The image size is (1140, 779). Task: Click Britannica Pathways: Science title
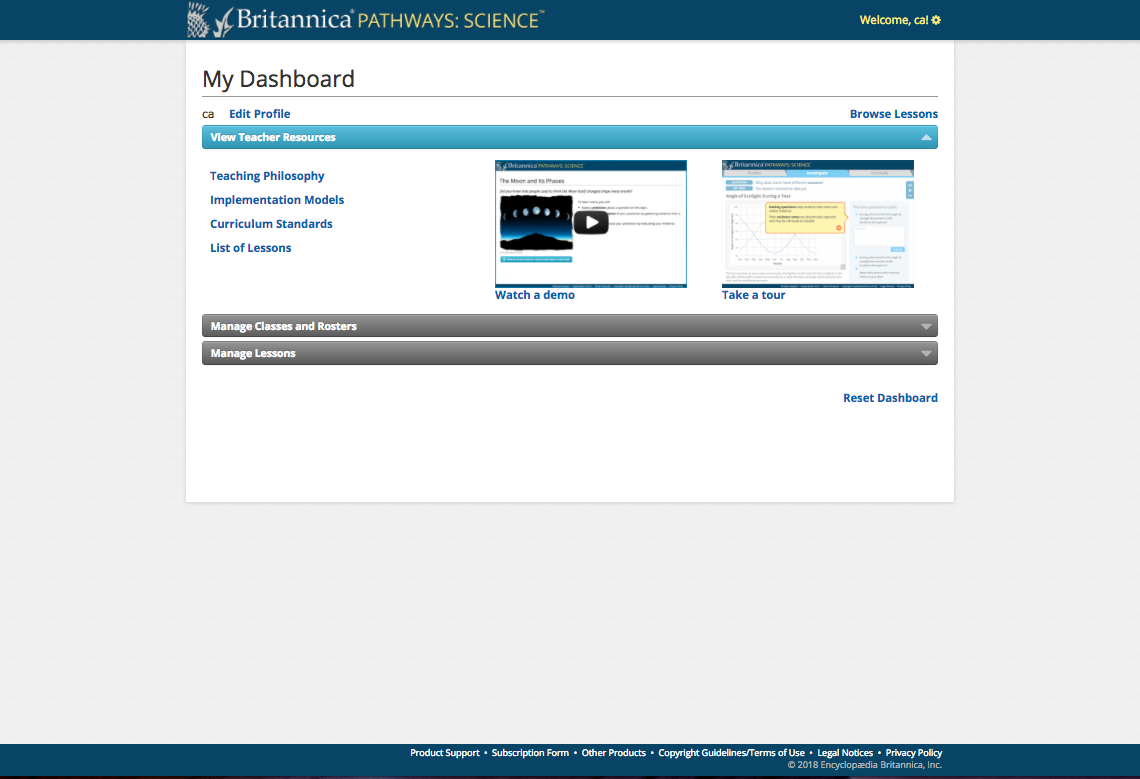point(389,20)
